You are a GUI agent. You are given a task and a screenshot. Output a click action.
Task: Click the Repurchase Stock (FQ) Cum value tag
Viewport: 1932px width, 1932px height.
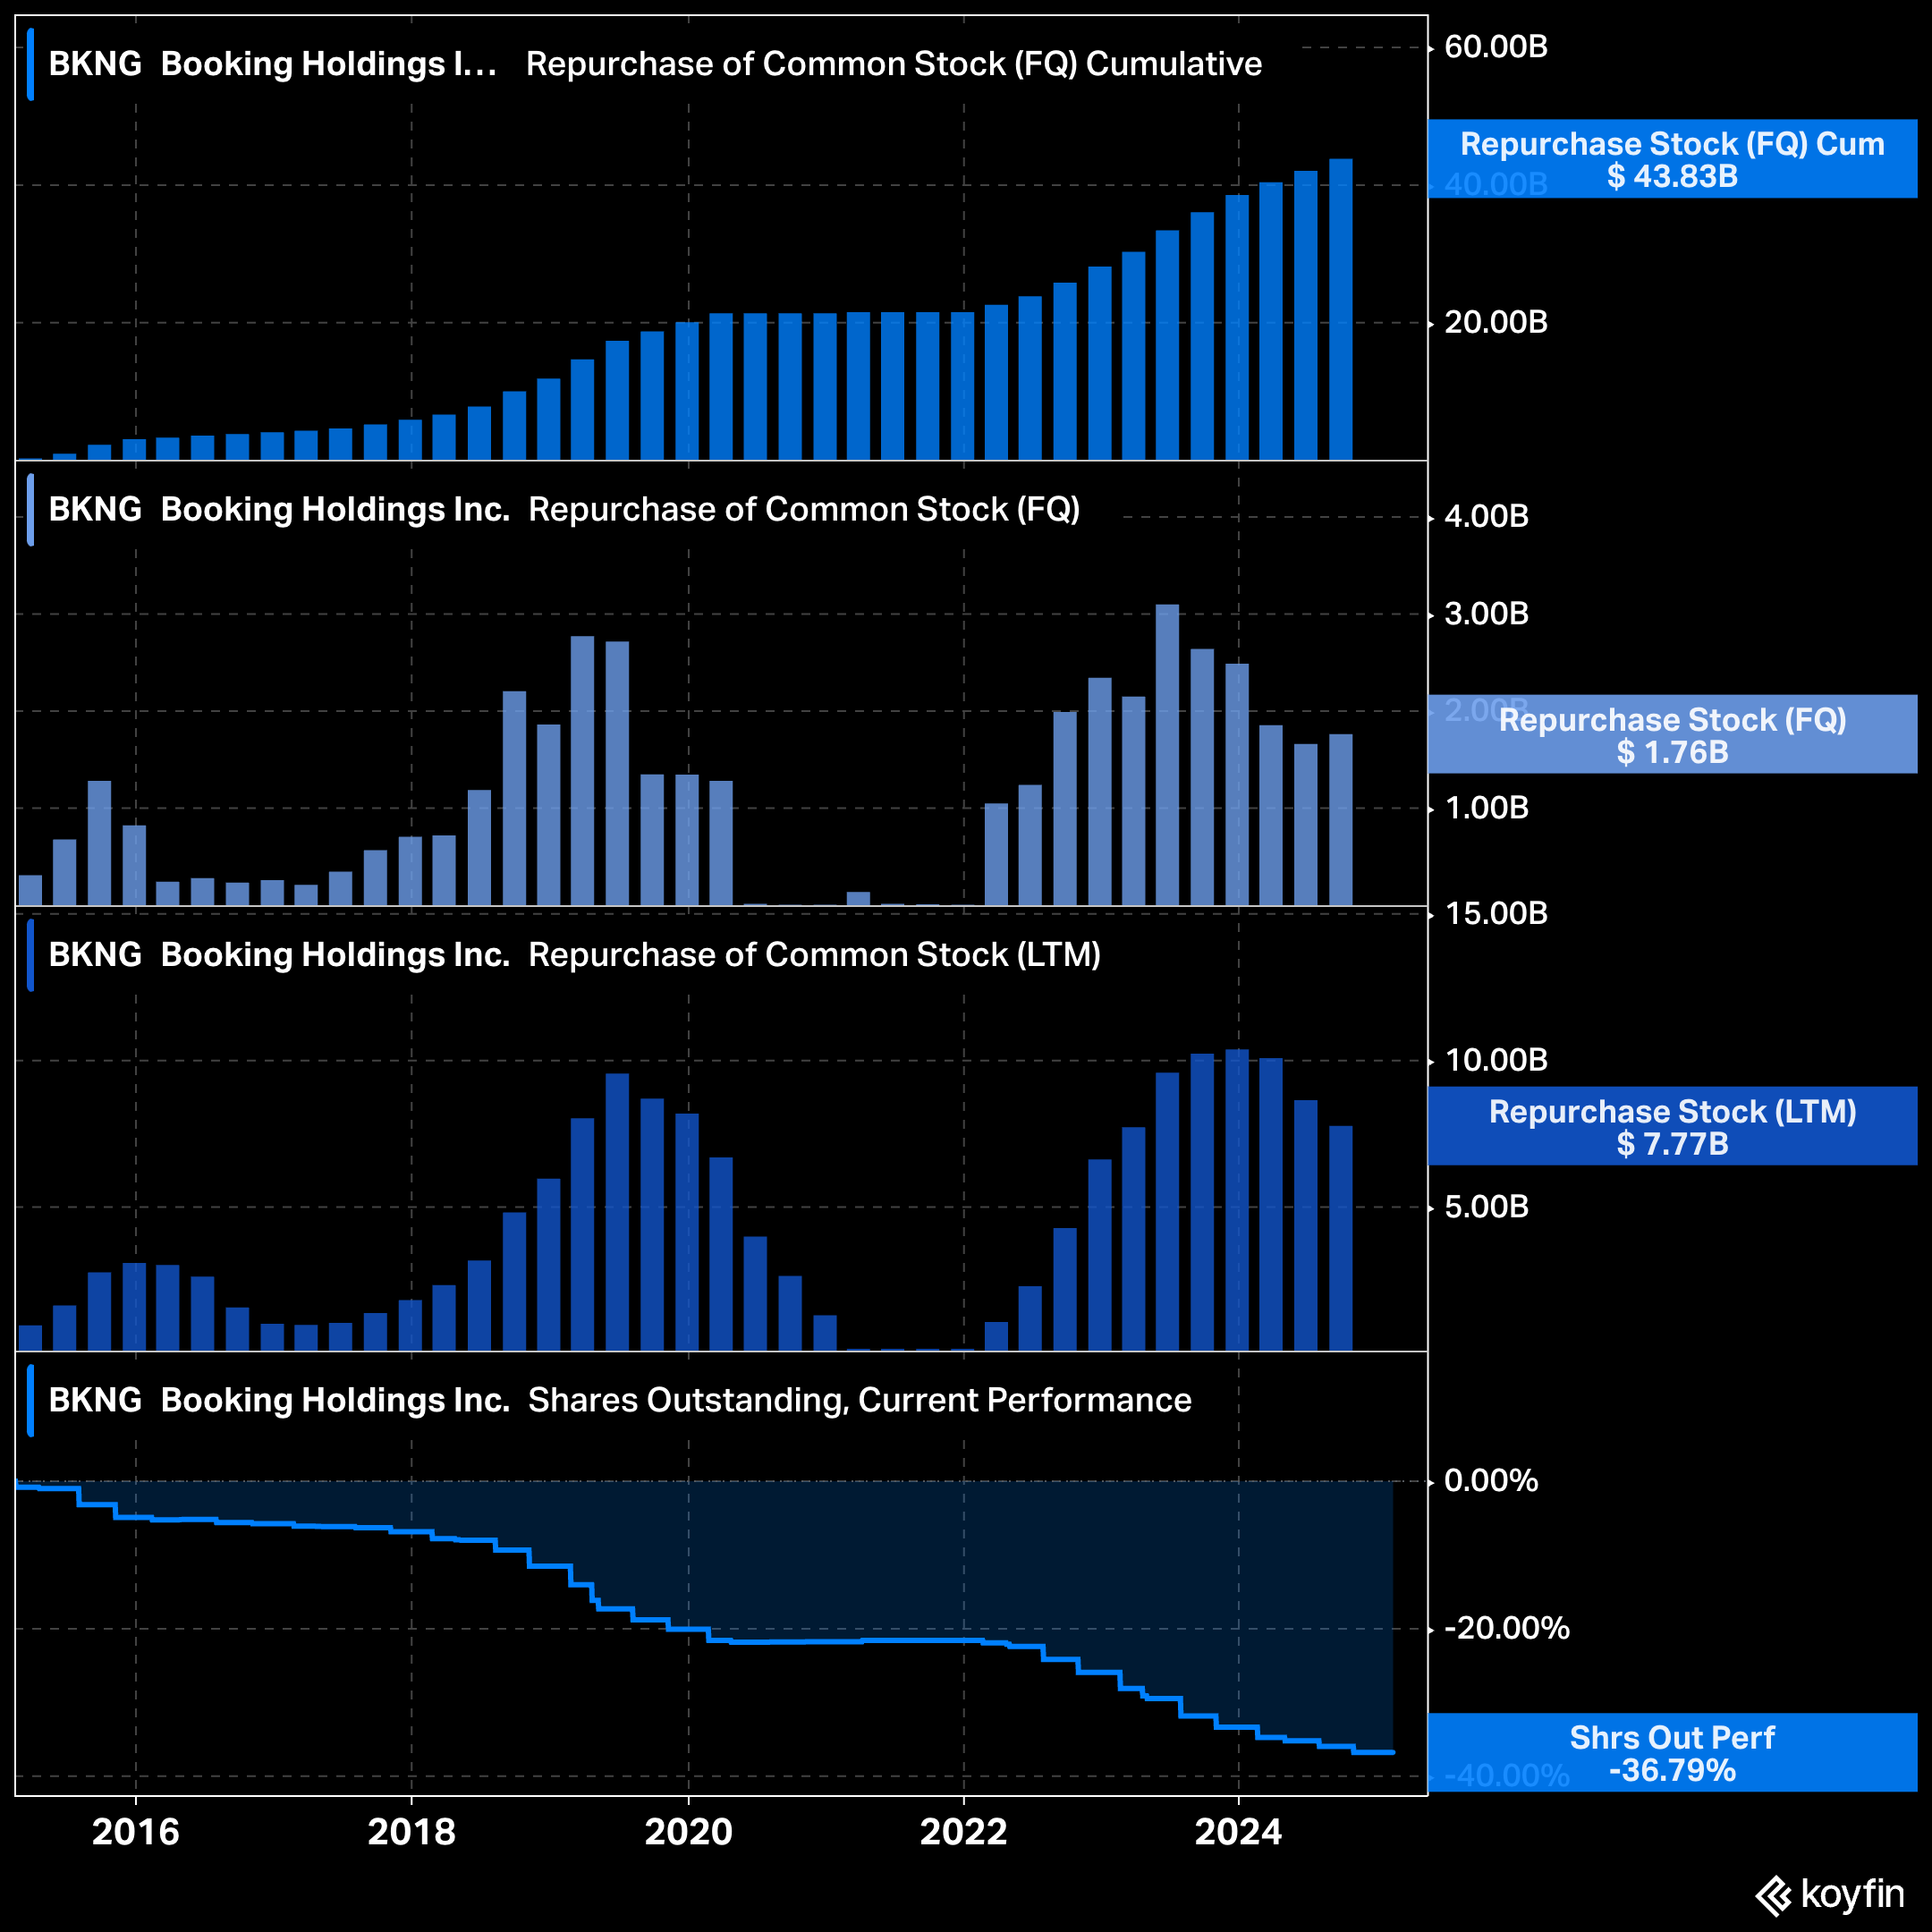(1671, 159)
